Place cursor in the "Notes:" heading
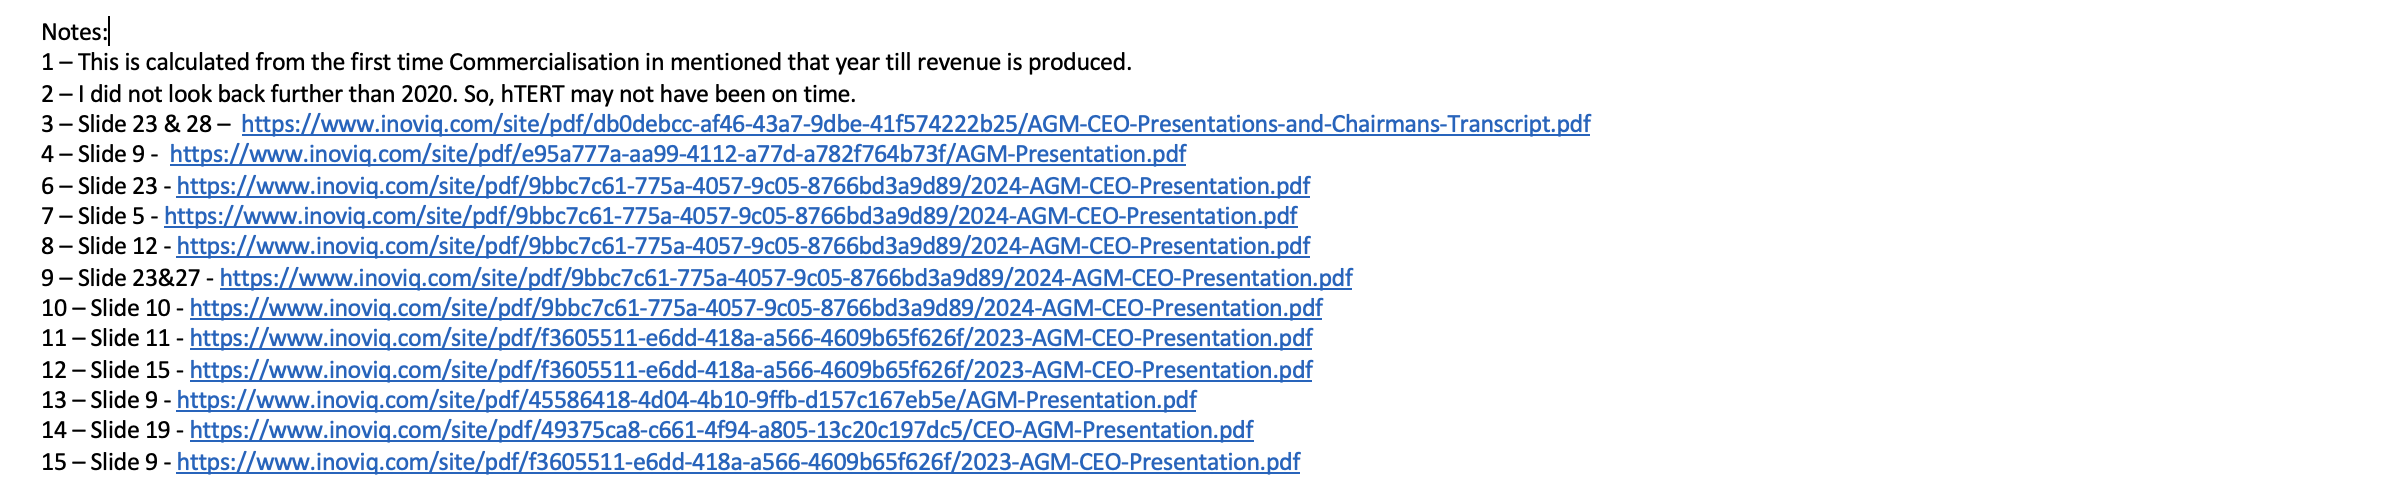2396x496 pixels. [72, 32]
